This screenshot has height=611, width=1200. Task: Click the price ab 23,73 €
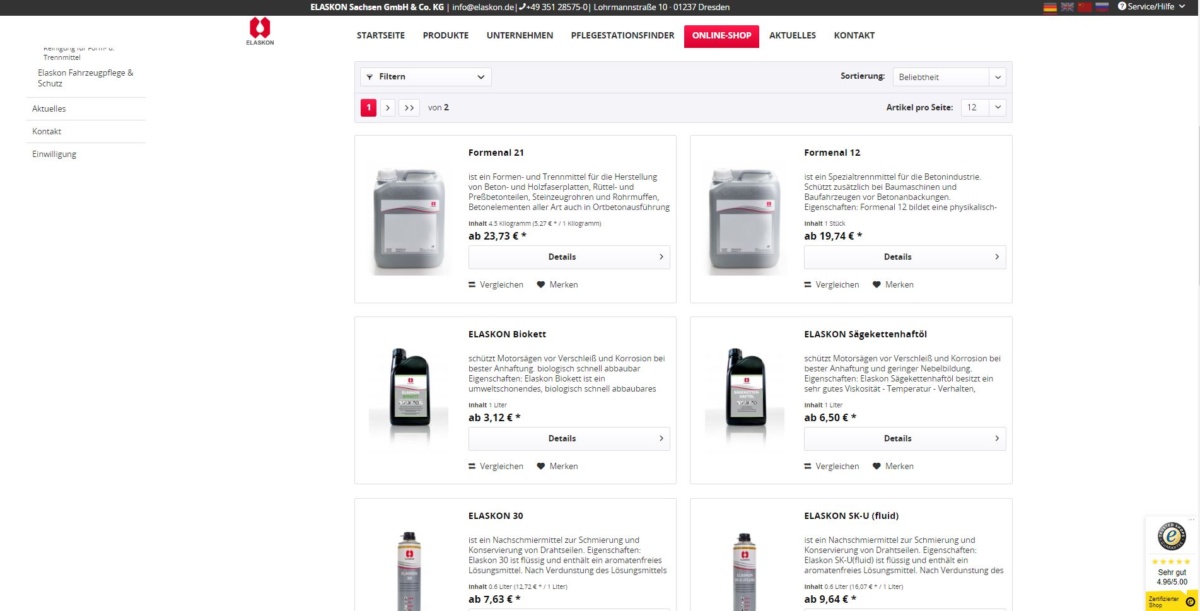point(498,236)
